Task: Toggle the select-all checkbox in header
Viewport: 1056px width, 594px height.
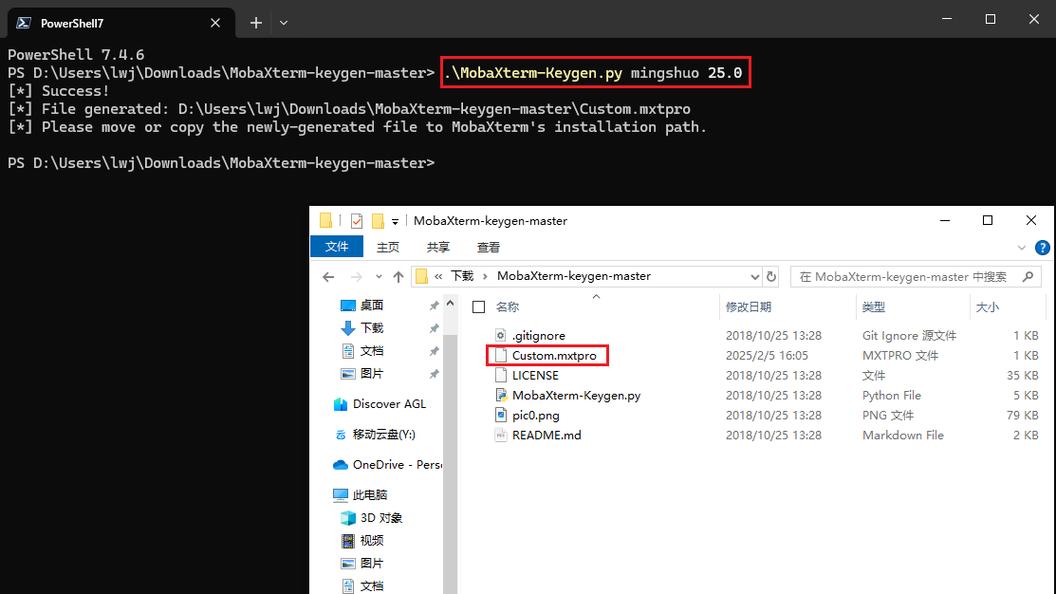Action: (x=479, y=307)
